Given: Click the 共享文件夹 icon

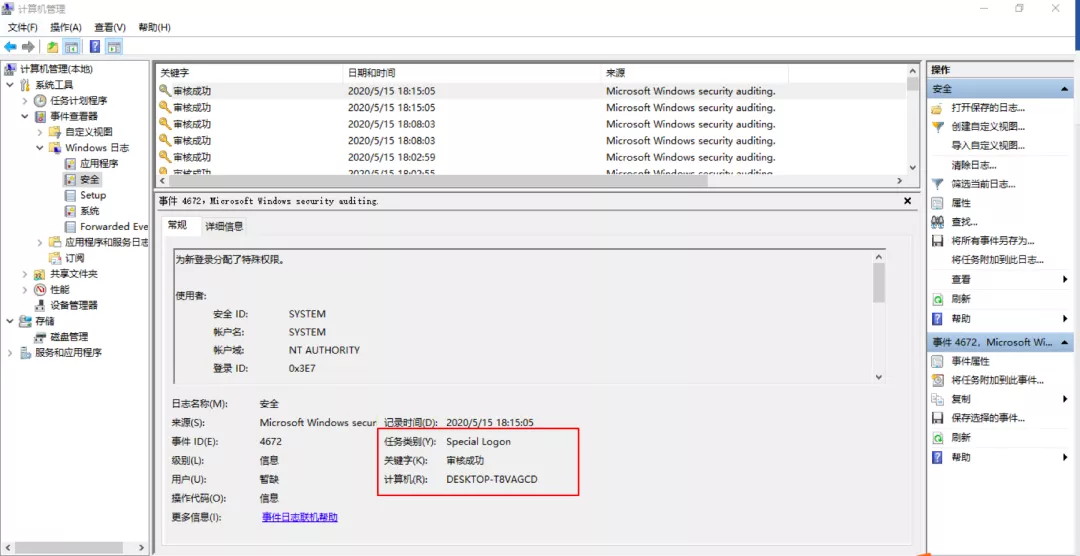Looking at the screenshot, I should [x=41, y=274].
